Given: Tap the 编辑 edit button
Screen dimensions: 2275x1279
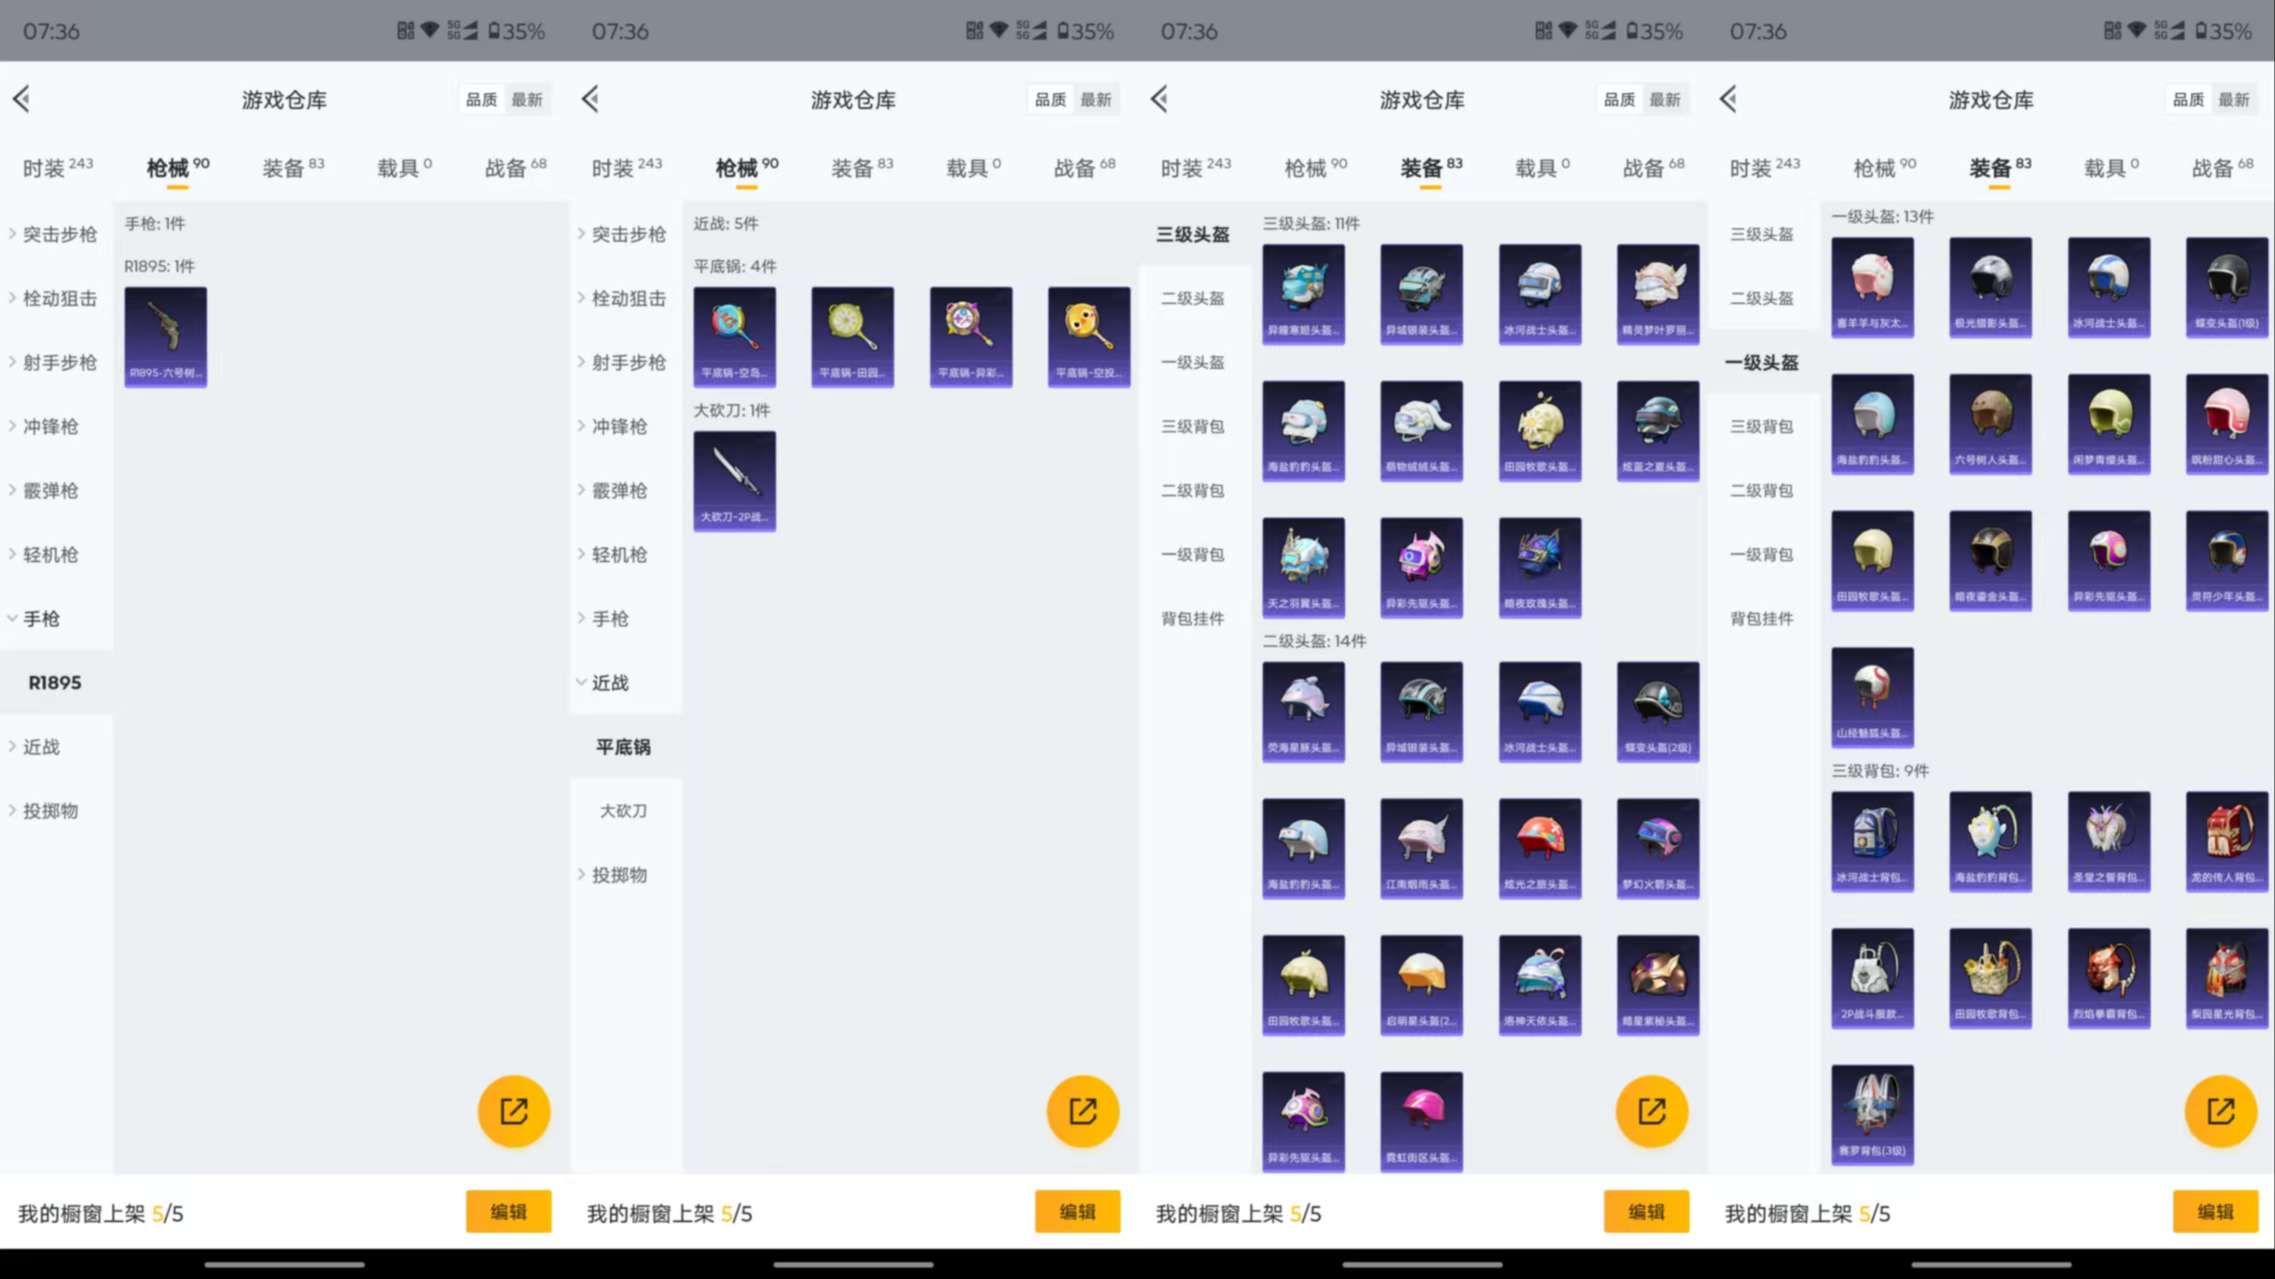Looking at the screenshot, I should pyautogui.click(x=508, y=1211).
